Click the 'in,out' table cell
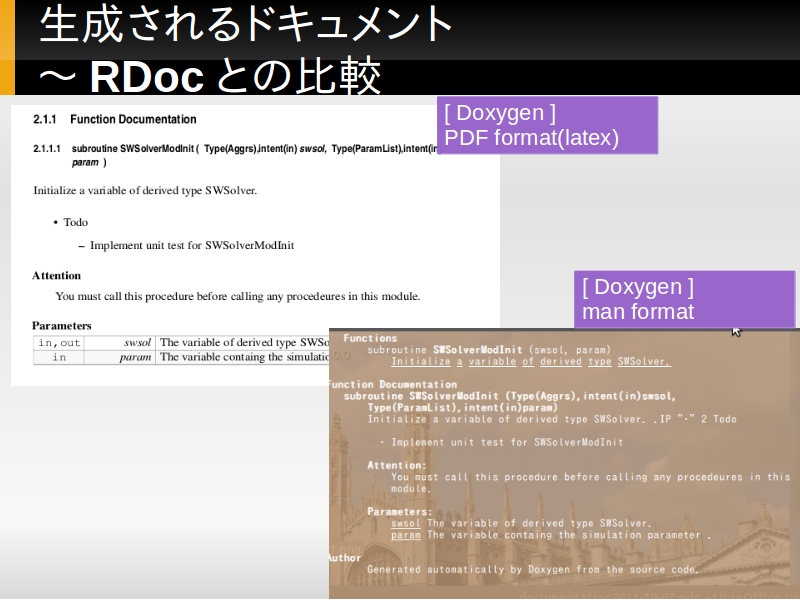This screenshot has width=800, height=600. (x=59, y=342)
